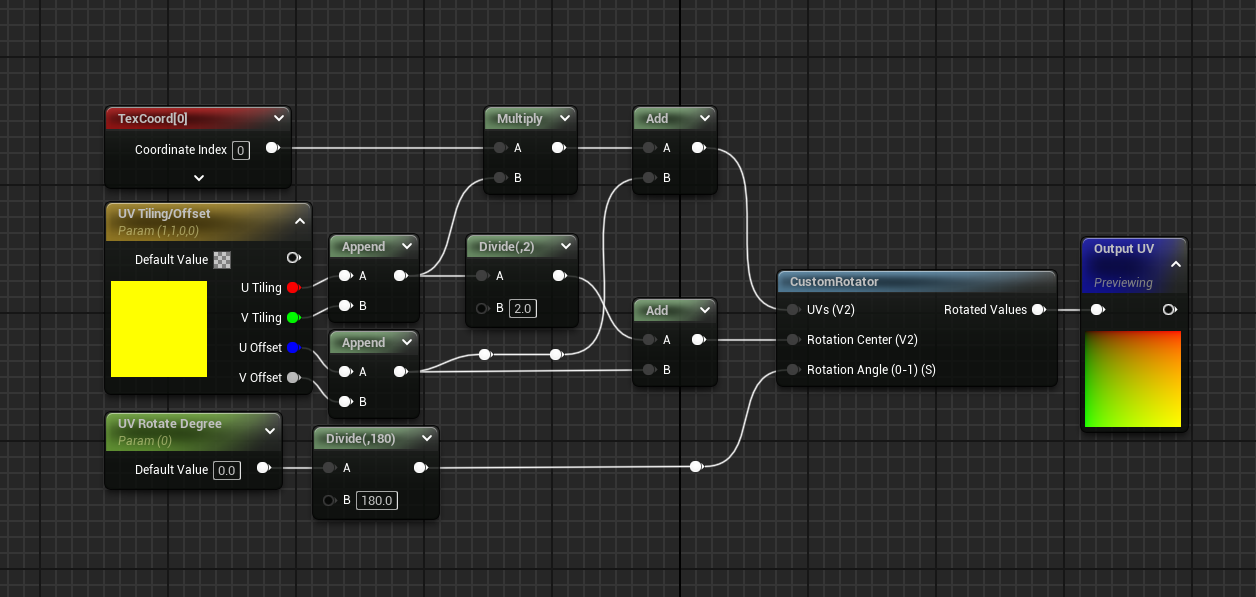This screenshot has height=597, width=1256.
Task: Collapse the UV Tiling/Offset node preview chevron
Action: [299, 222]
